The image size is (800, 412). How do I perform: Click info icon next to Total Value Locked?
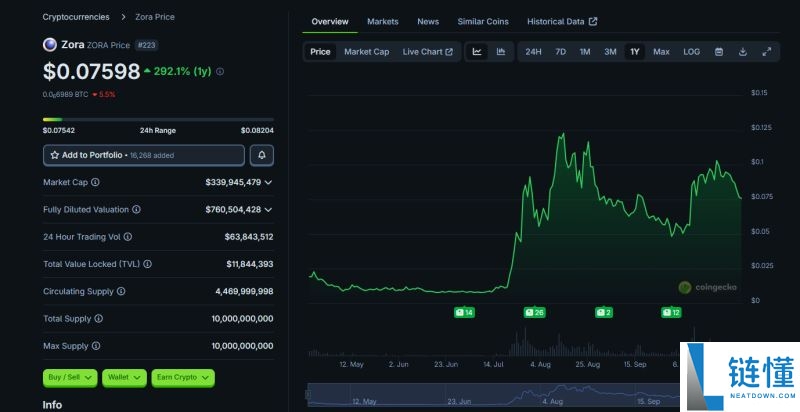[147, 264]
